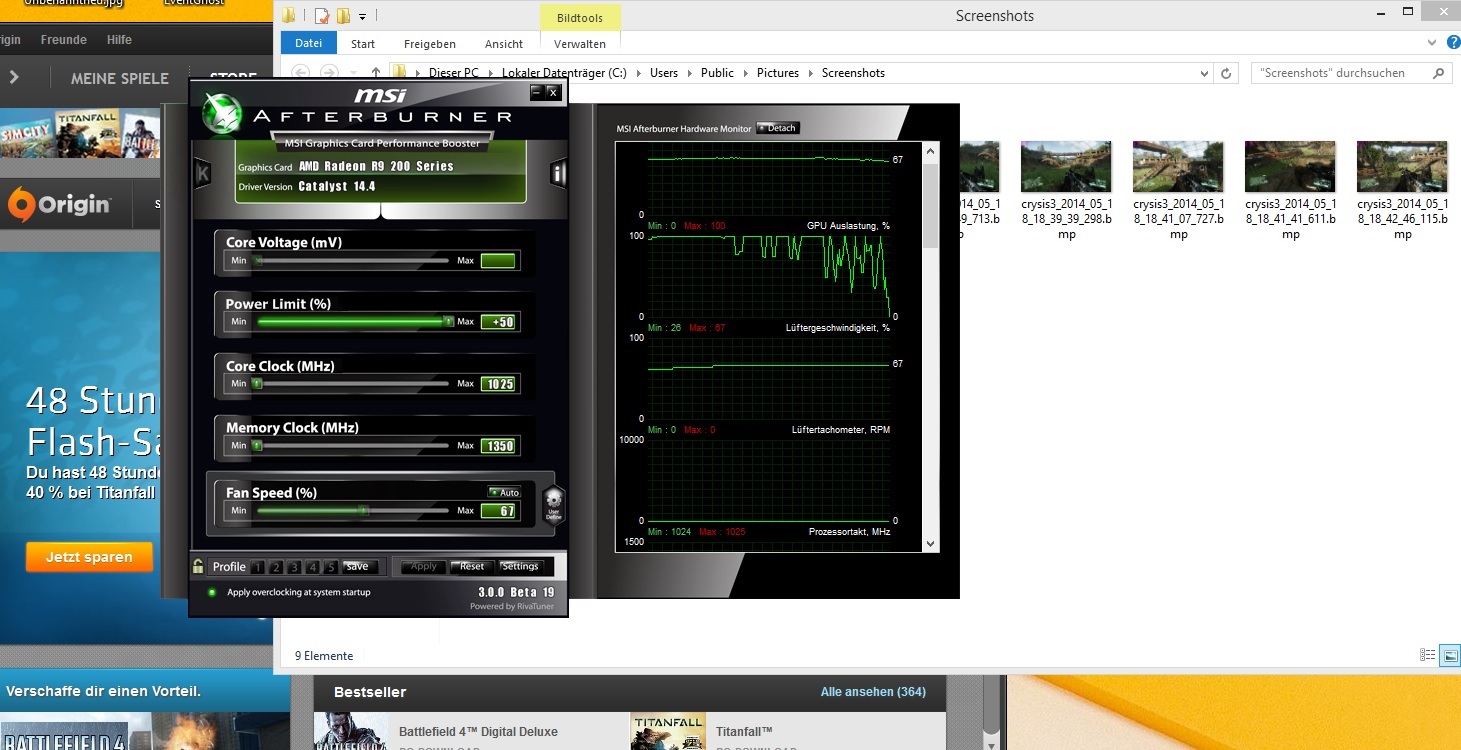The height and width of the screenshot is (750, 1461).
Task: Click Titanfall bestseller title
Action: [x=744, y=731]
